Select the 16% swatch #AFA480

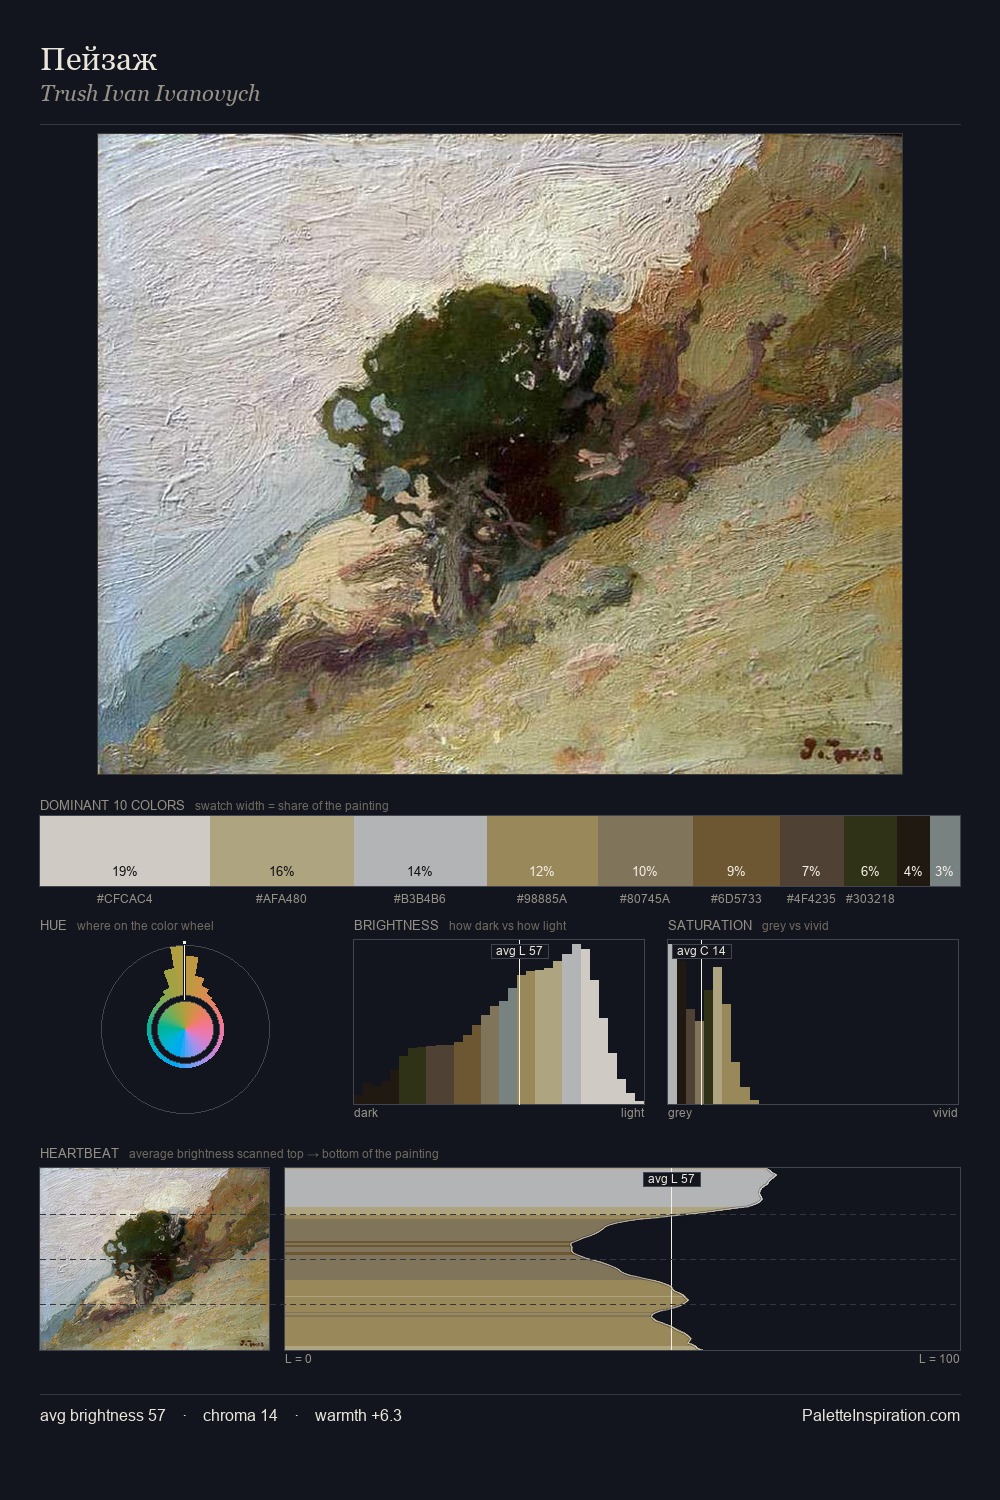pyautogui.click(x=282, y=851)
